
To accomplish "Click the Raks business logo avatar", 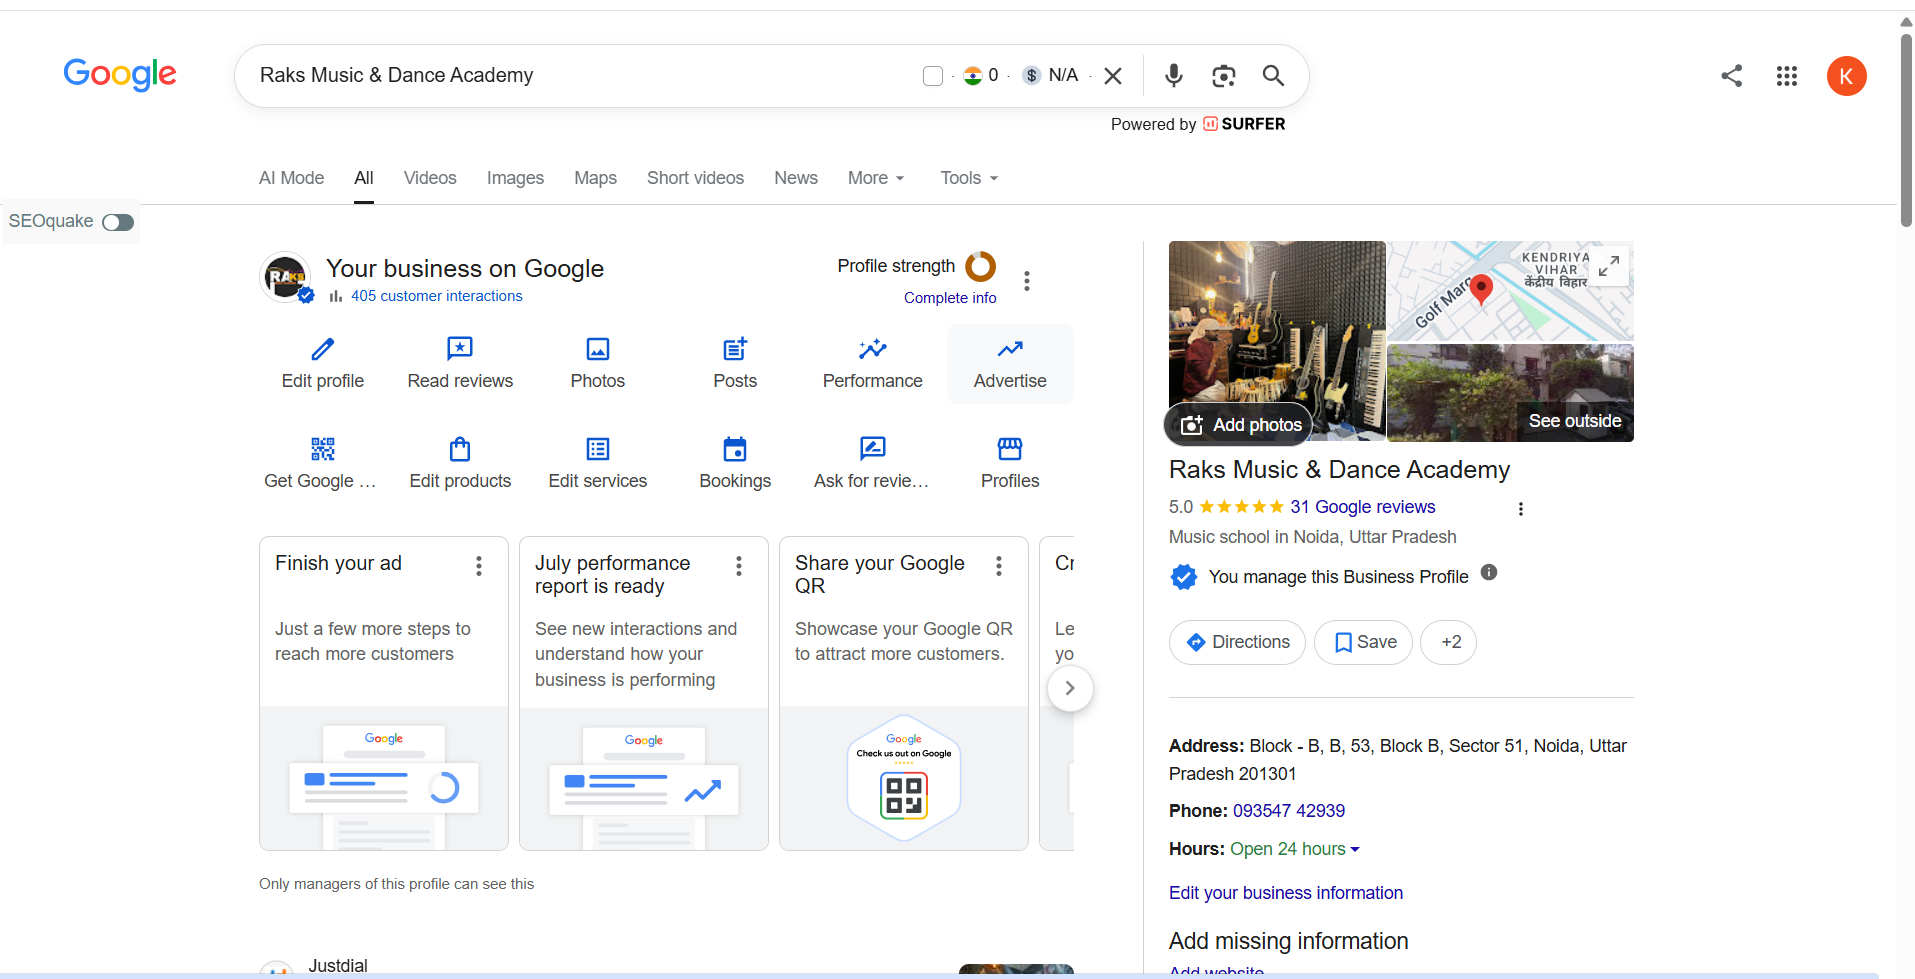I will (285, 277).
